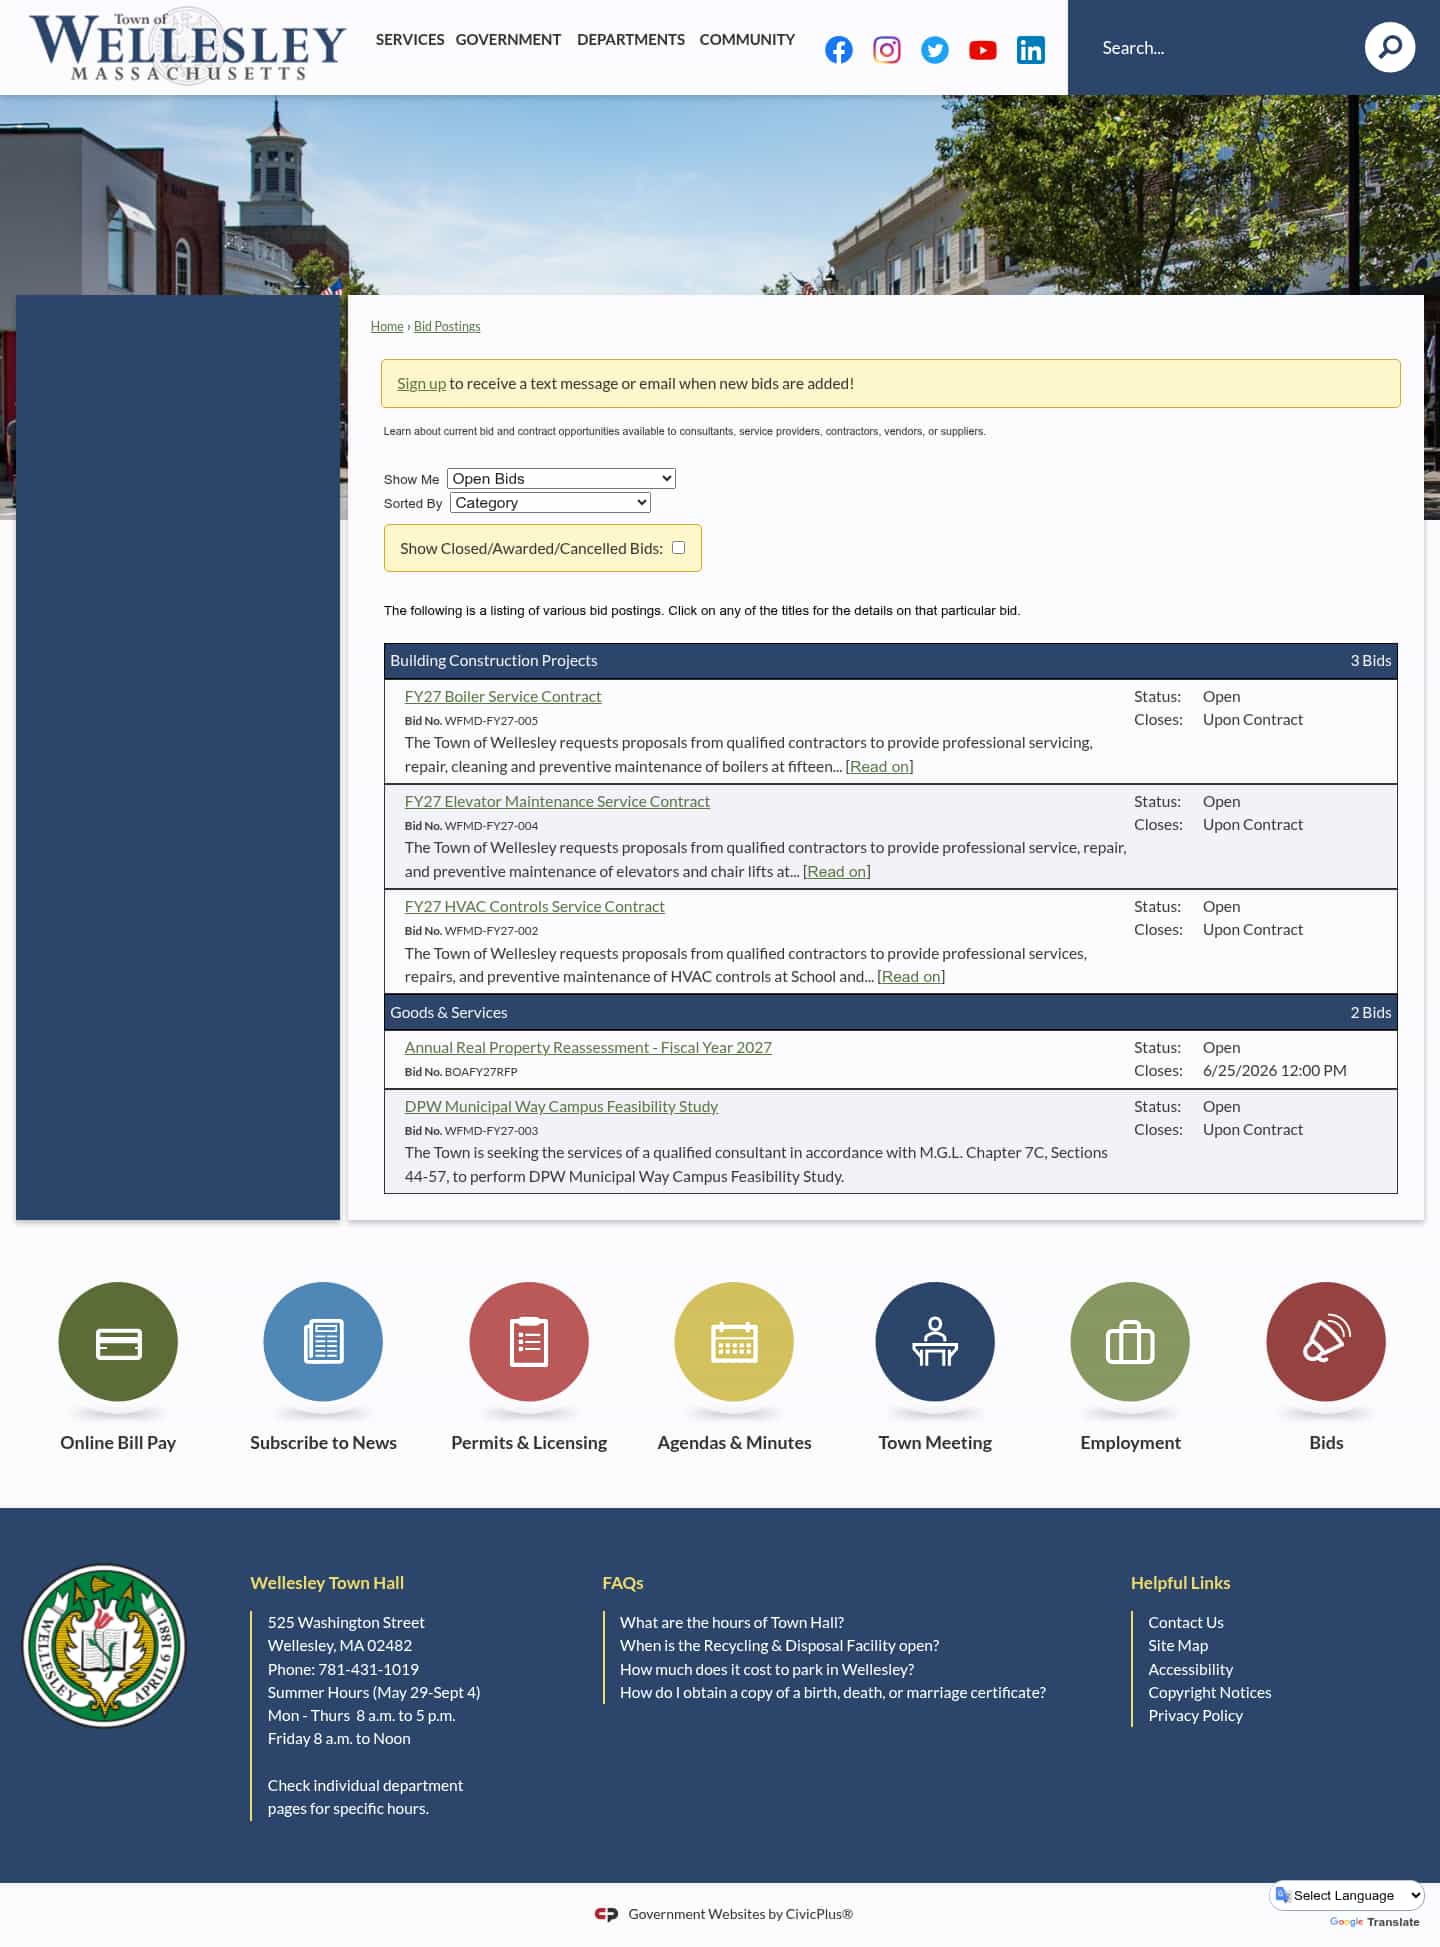
Task: Open the birth, death, marriage certificate FAQ
Action: (x=833, y=1692)
